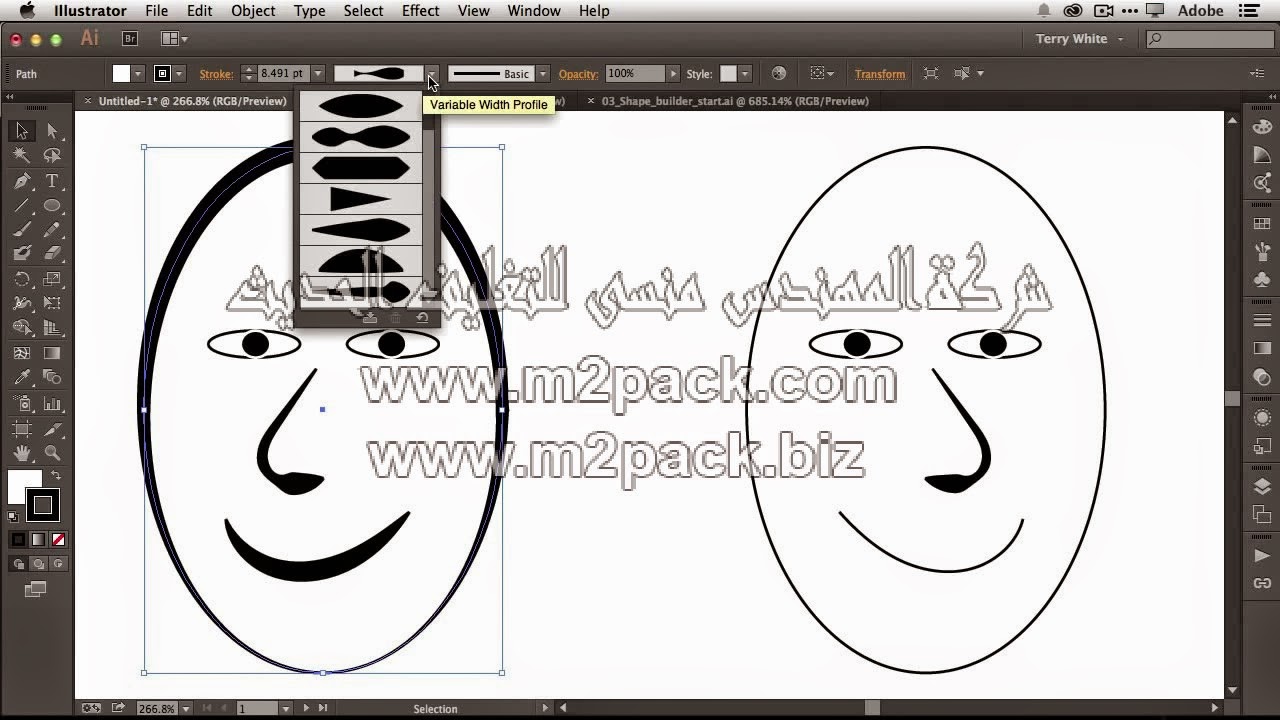Select the Lasso tool
Screen dimensions: 1280x720
coord(52,156)
